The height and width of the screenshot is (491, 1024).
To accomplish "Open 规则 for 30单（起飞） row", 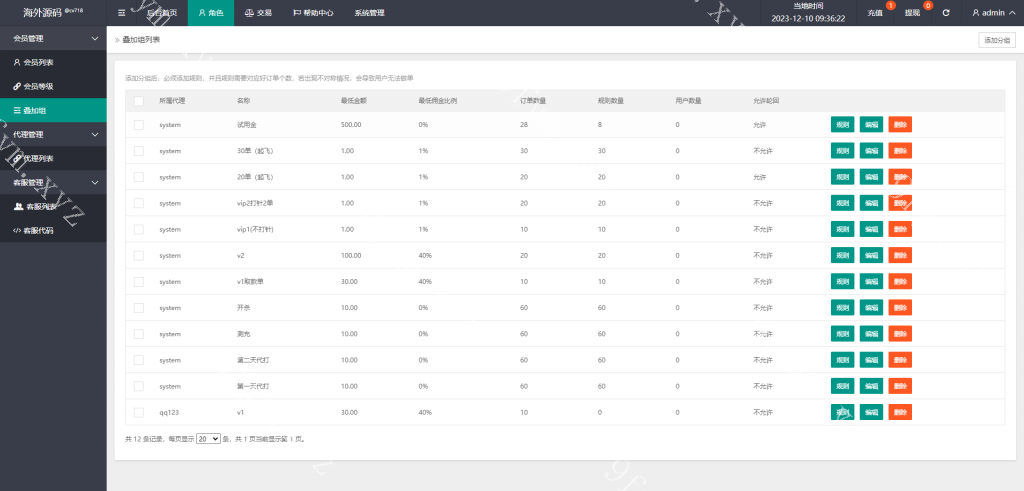I will click(842, 151).
